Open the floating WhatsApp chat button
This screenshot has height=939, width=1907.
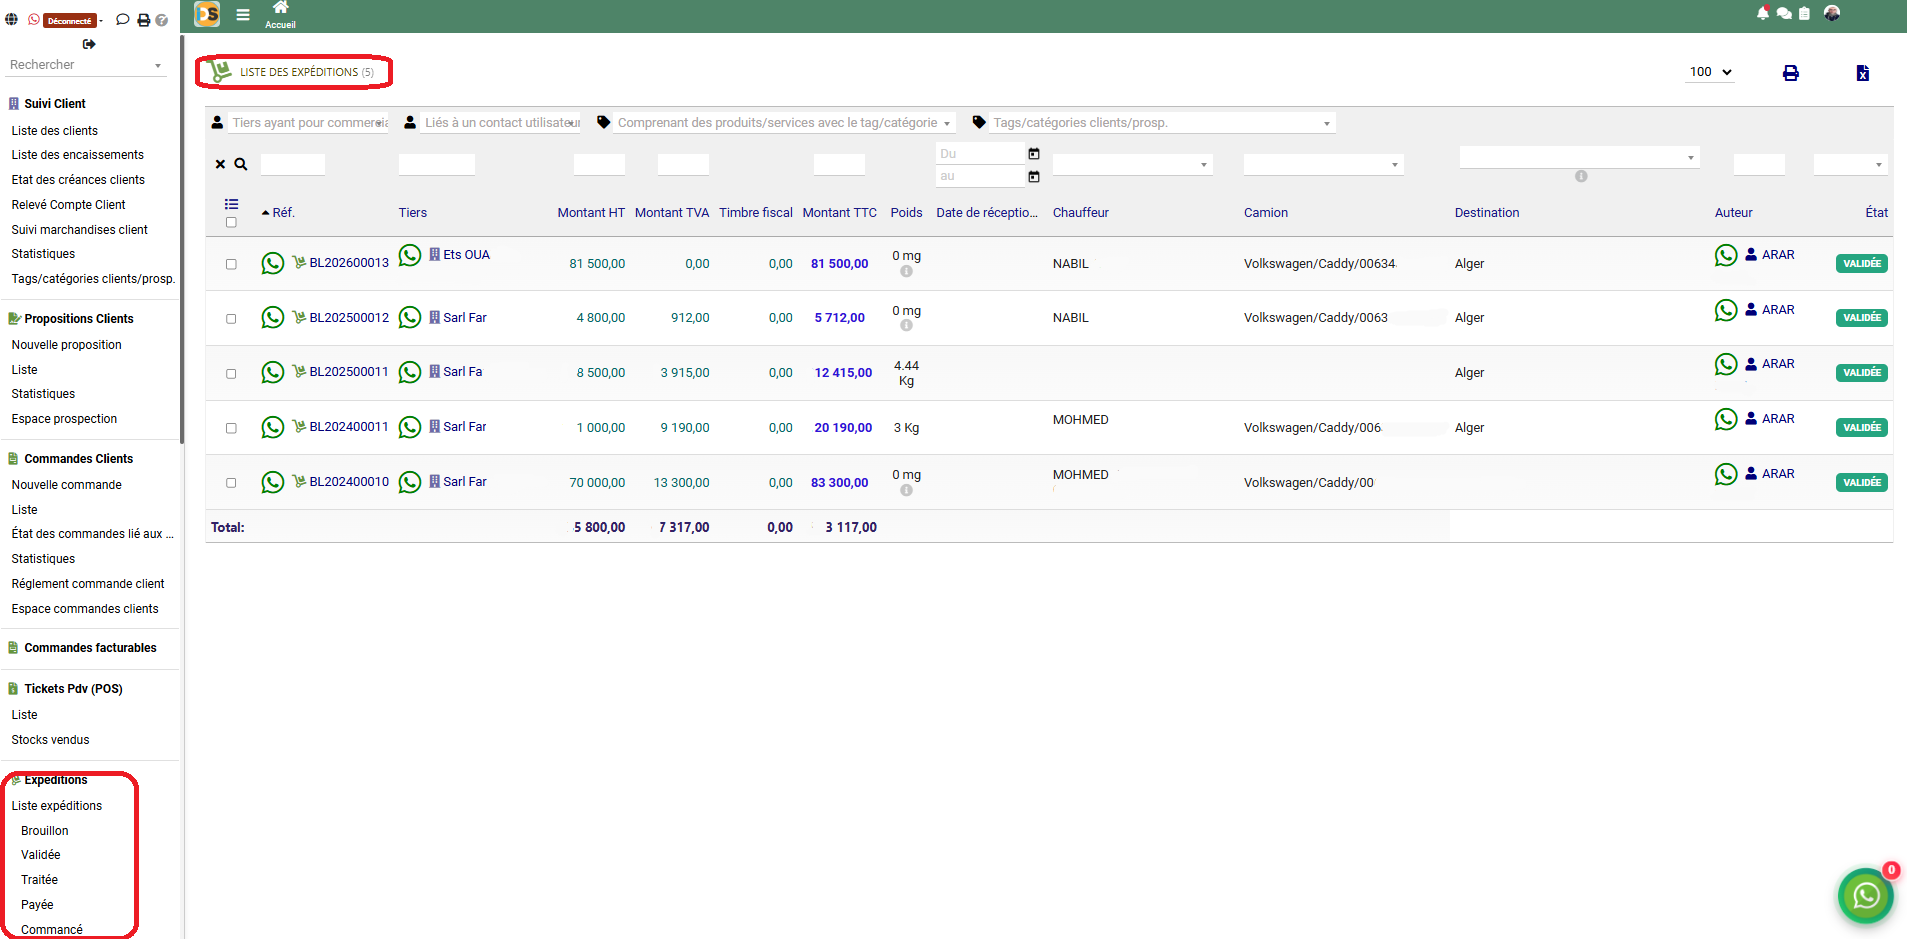(x=1865, y=895)
